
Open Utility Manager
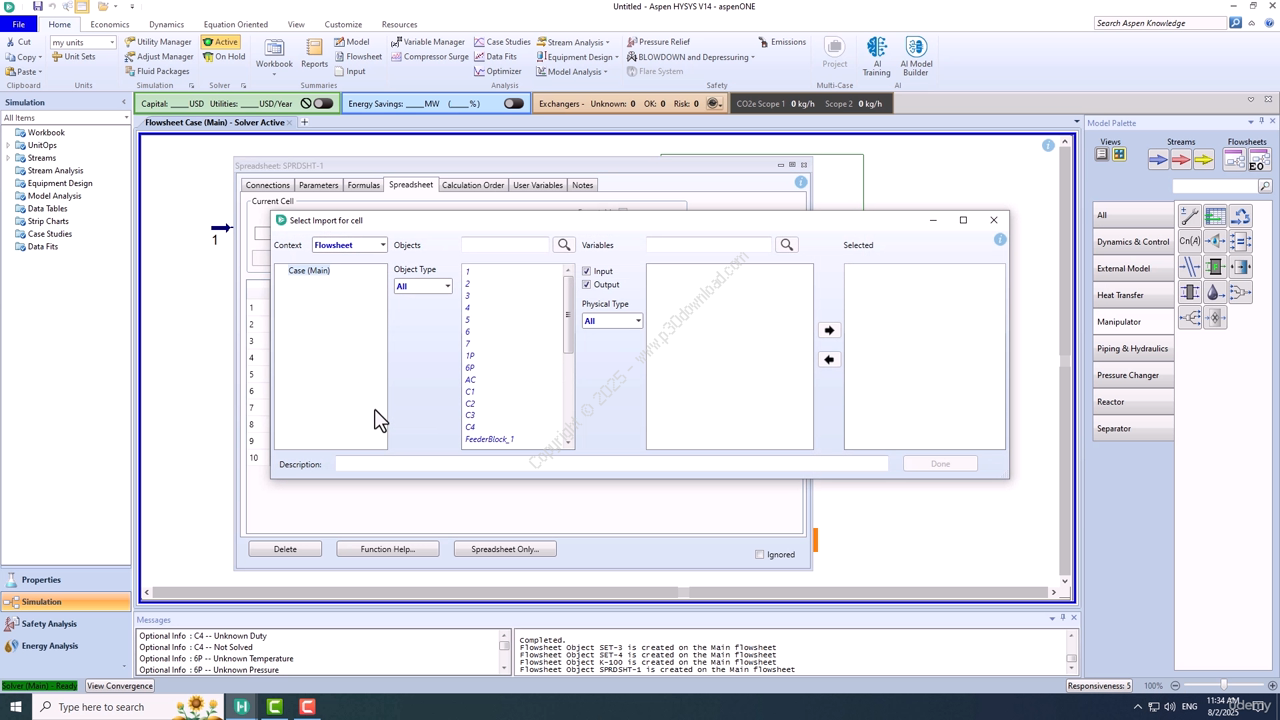tap(158, 42)
